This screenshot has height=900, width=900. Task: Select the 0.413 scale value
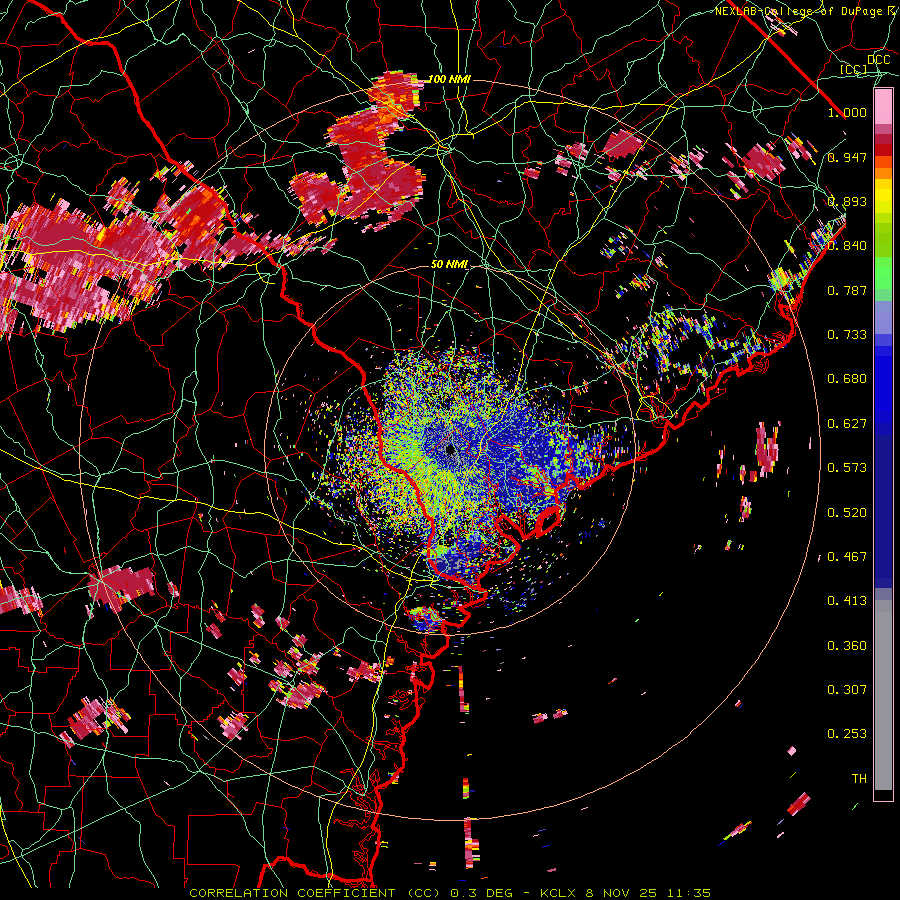(x=847, y=601)
